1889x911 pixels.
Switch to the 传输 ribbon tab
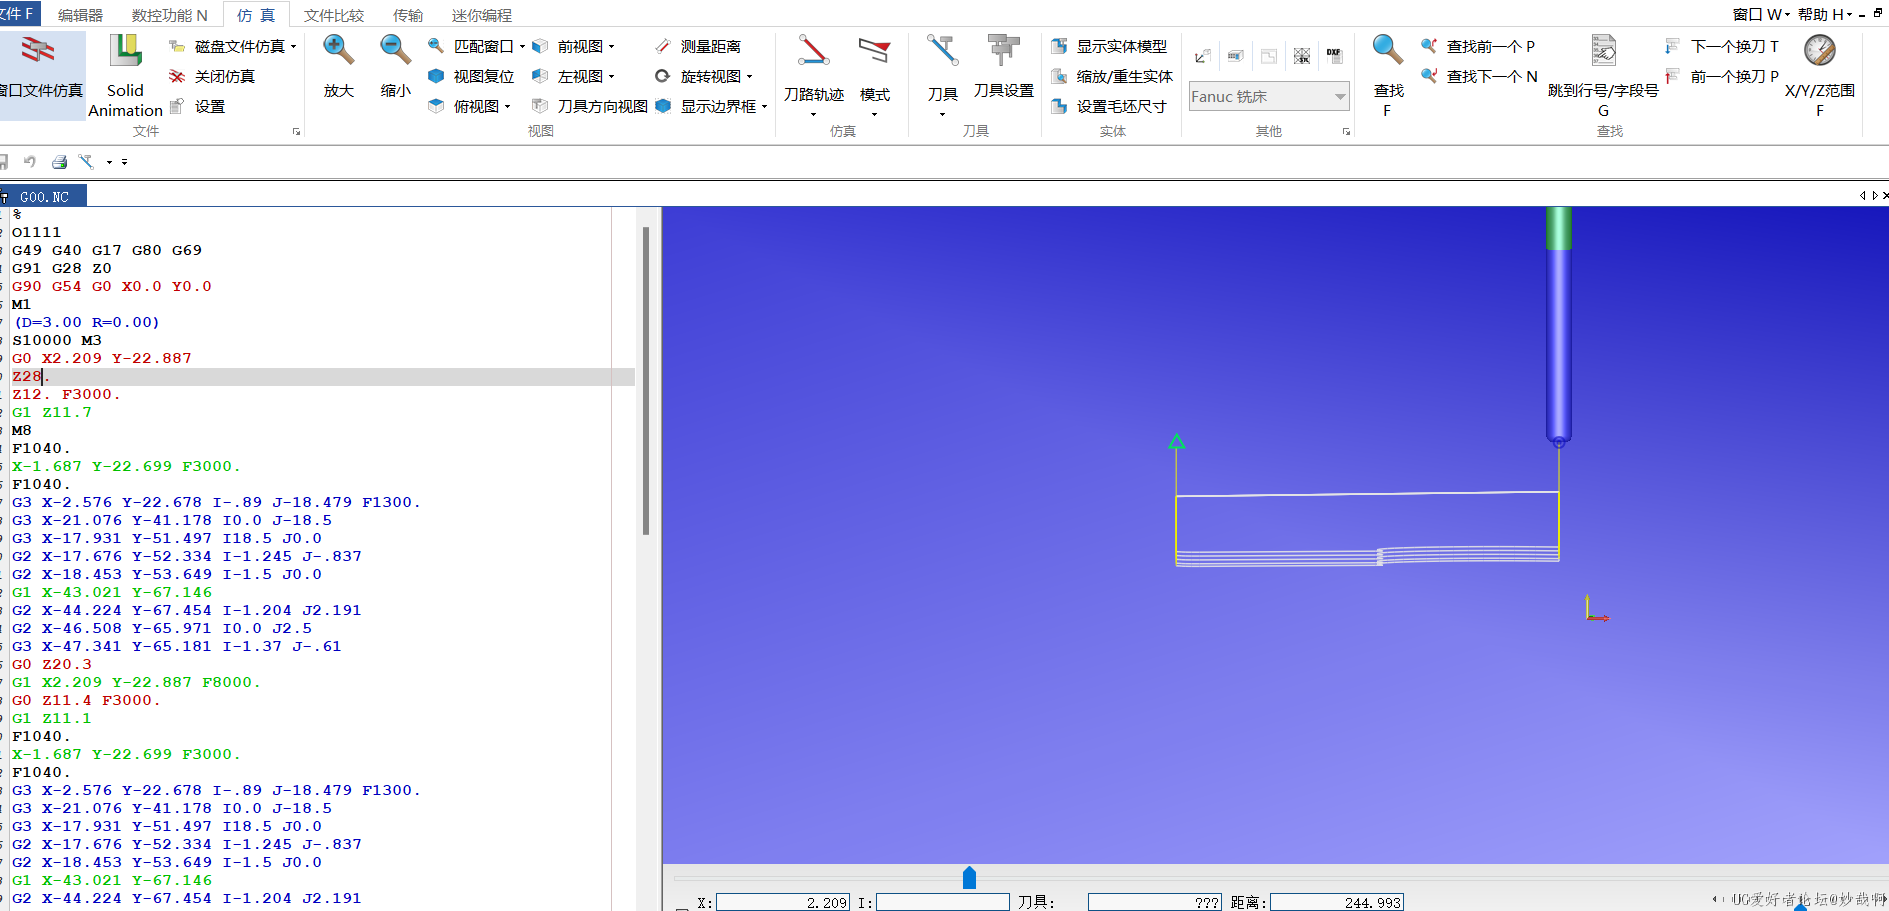point(407,15)
